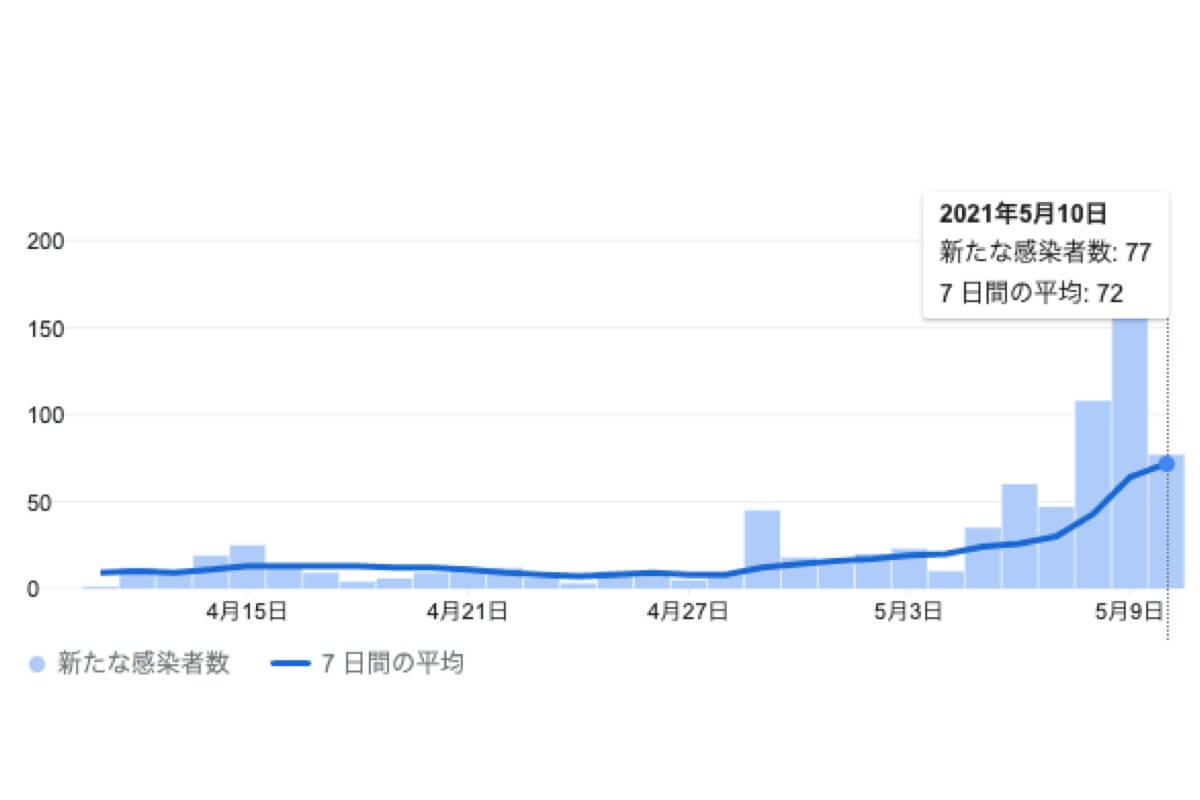
Task: Click the tooltip date 2021年5月10日
Action: tap(1022, 213)
